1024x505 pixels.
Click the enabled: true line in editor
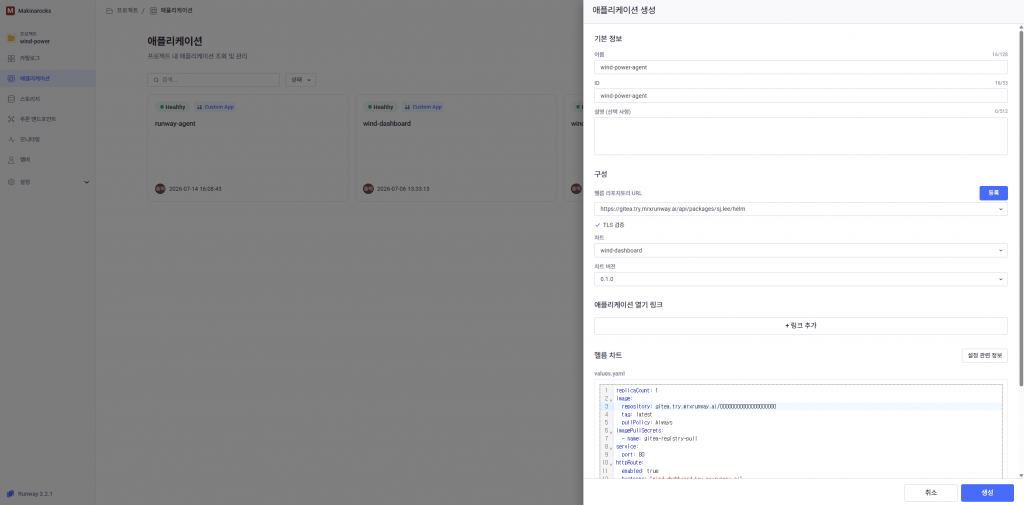(640, 471)
